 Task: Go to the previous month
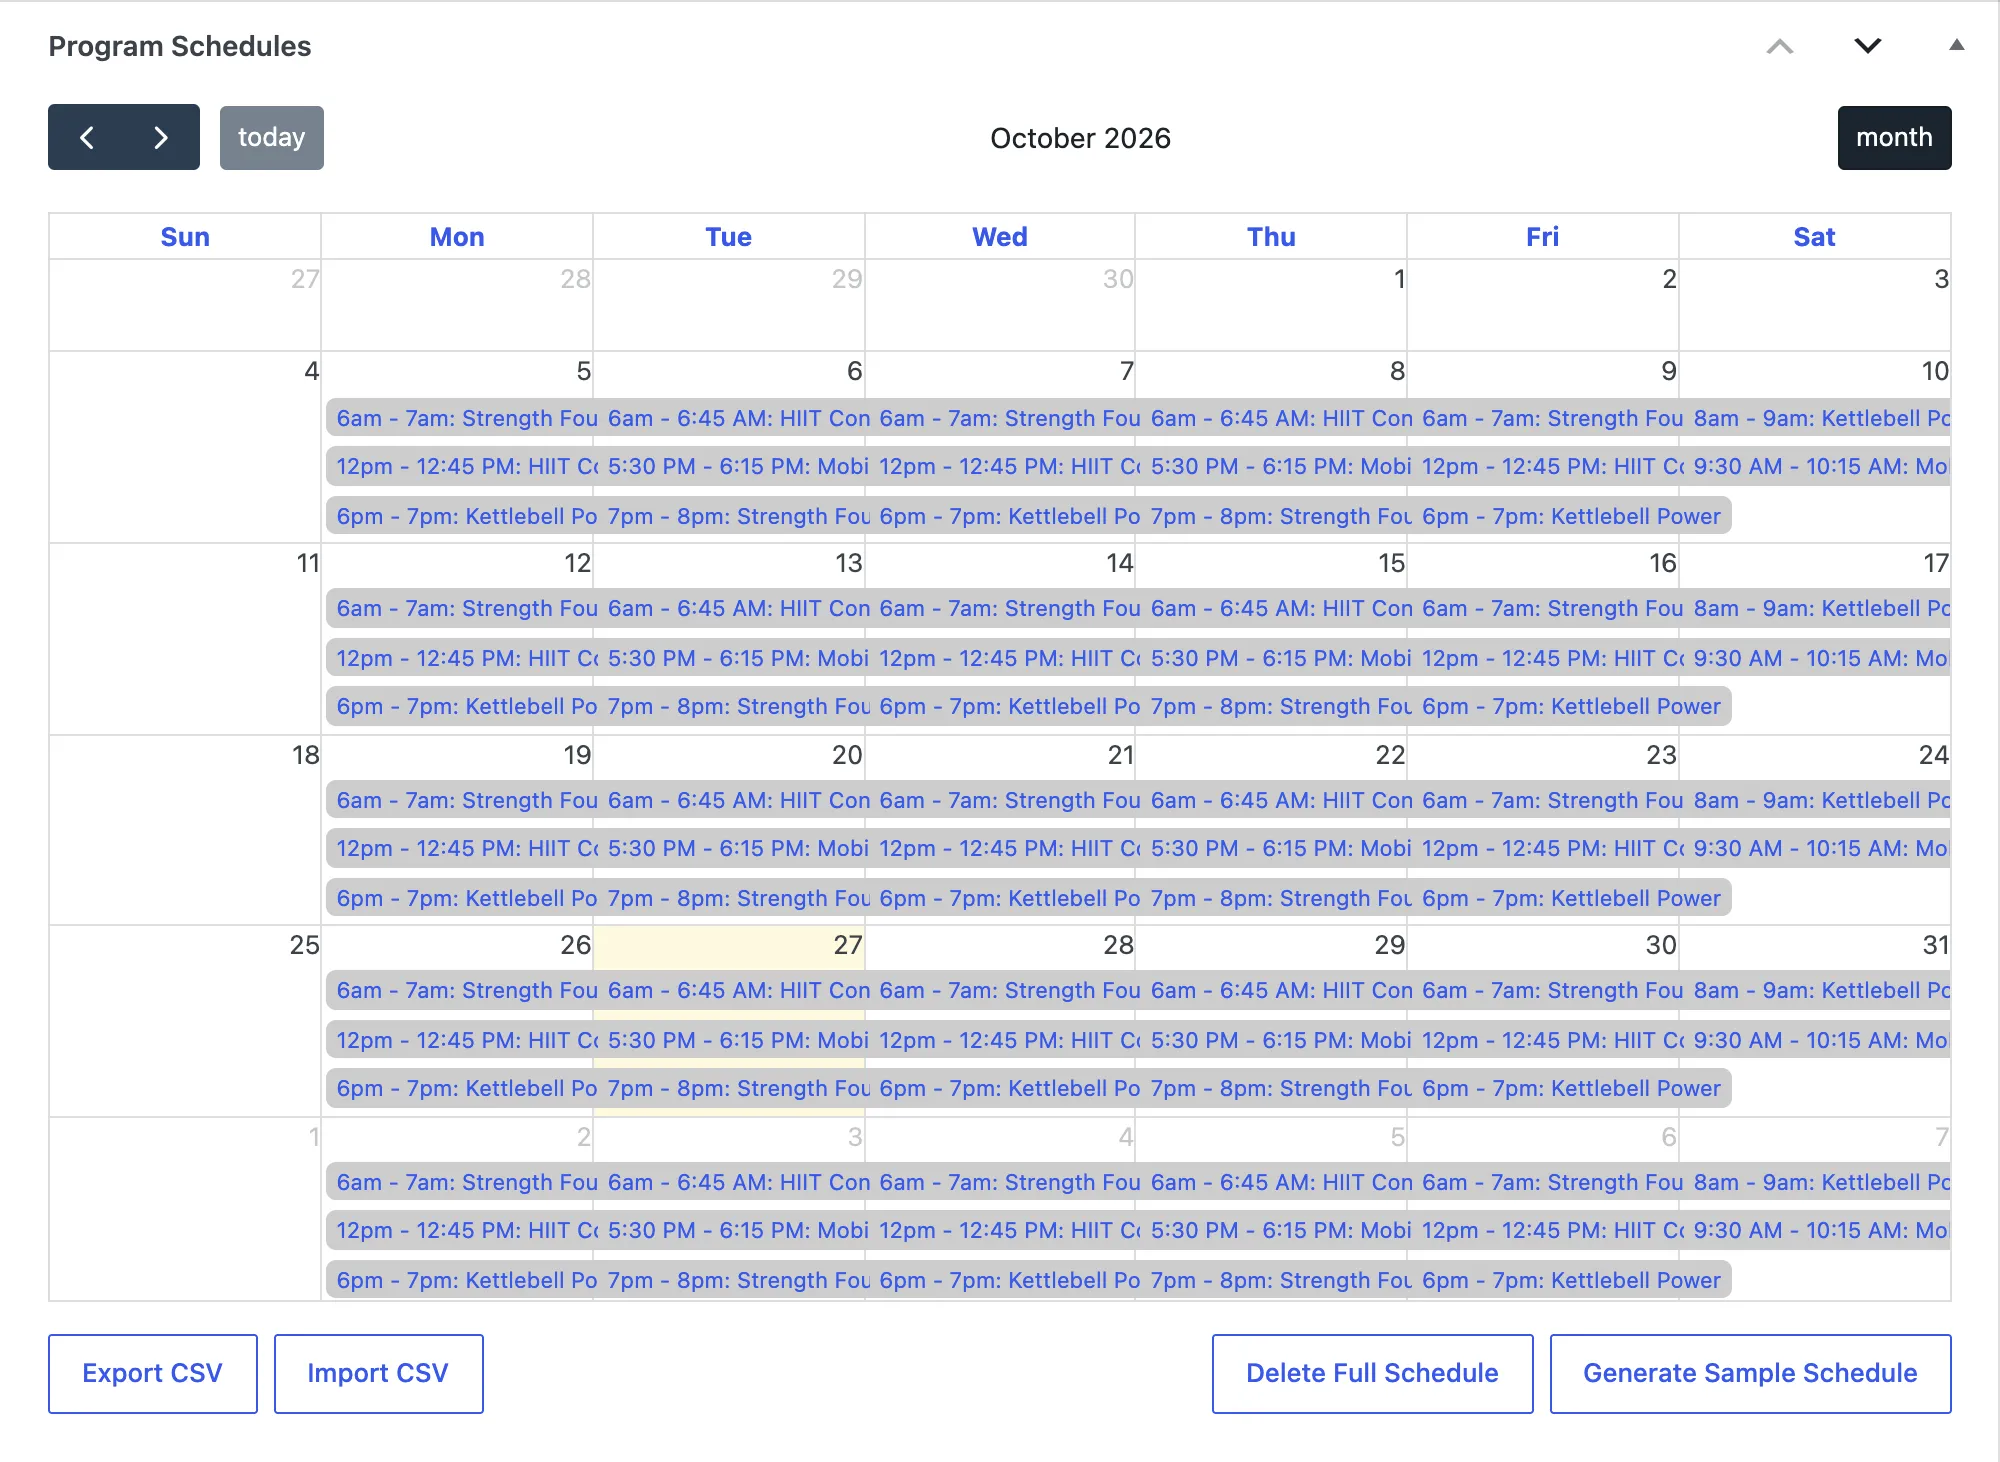tap(87, 137)
